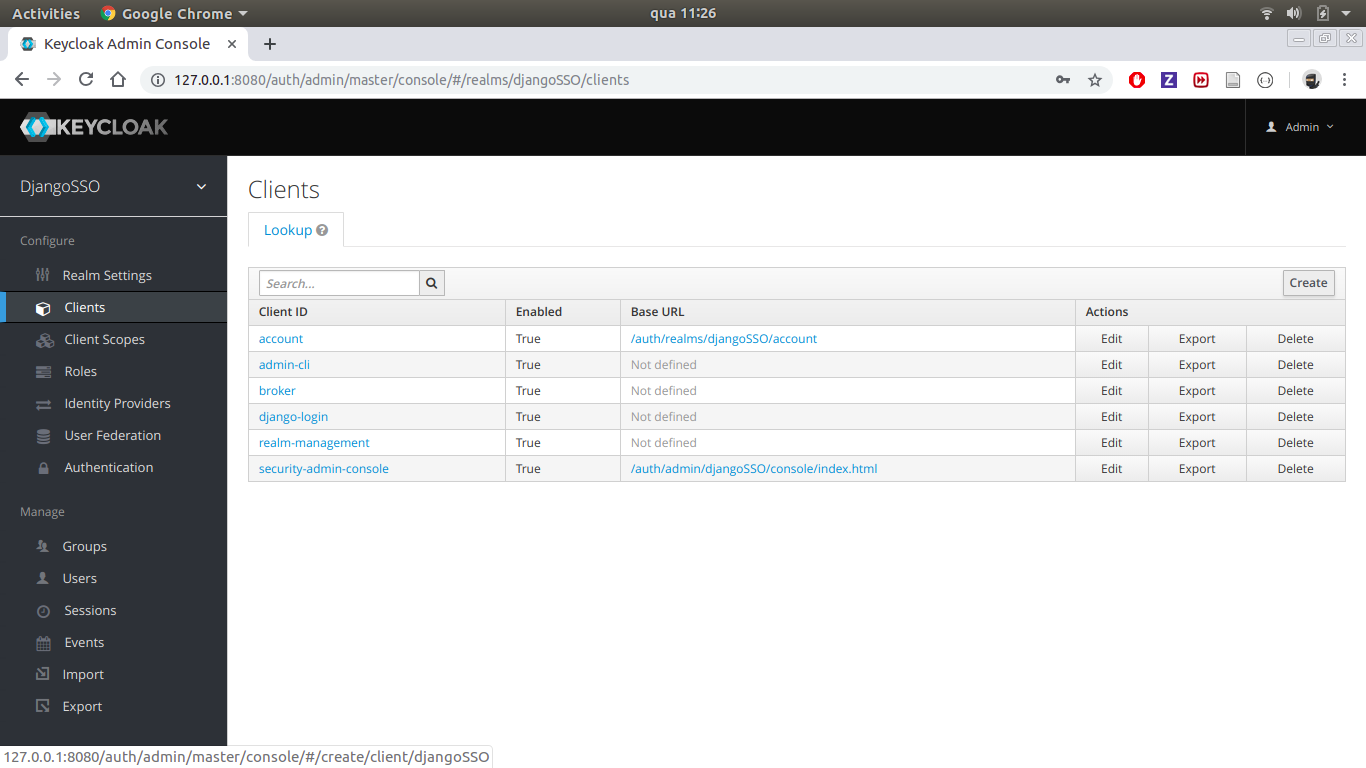Focus the clients Search field
Viewport: 1366px width, 768px height.
[x=339, y=283]
